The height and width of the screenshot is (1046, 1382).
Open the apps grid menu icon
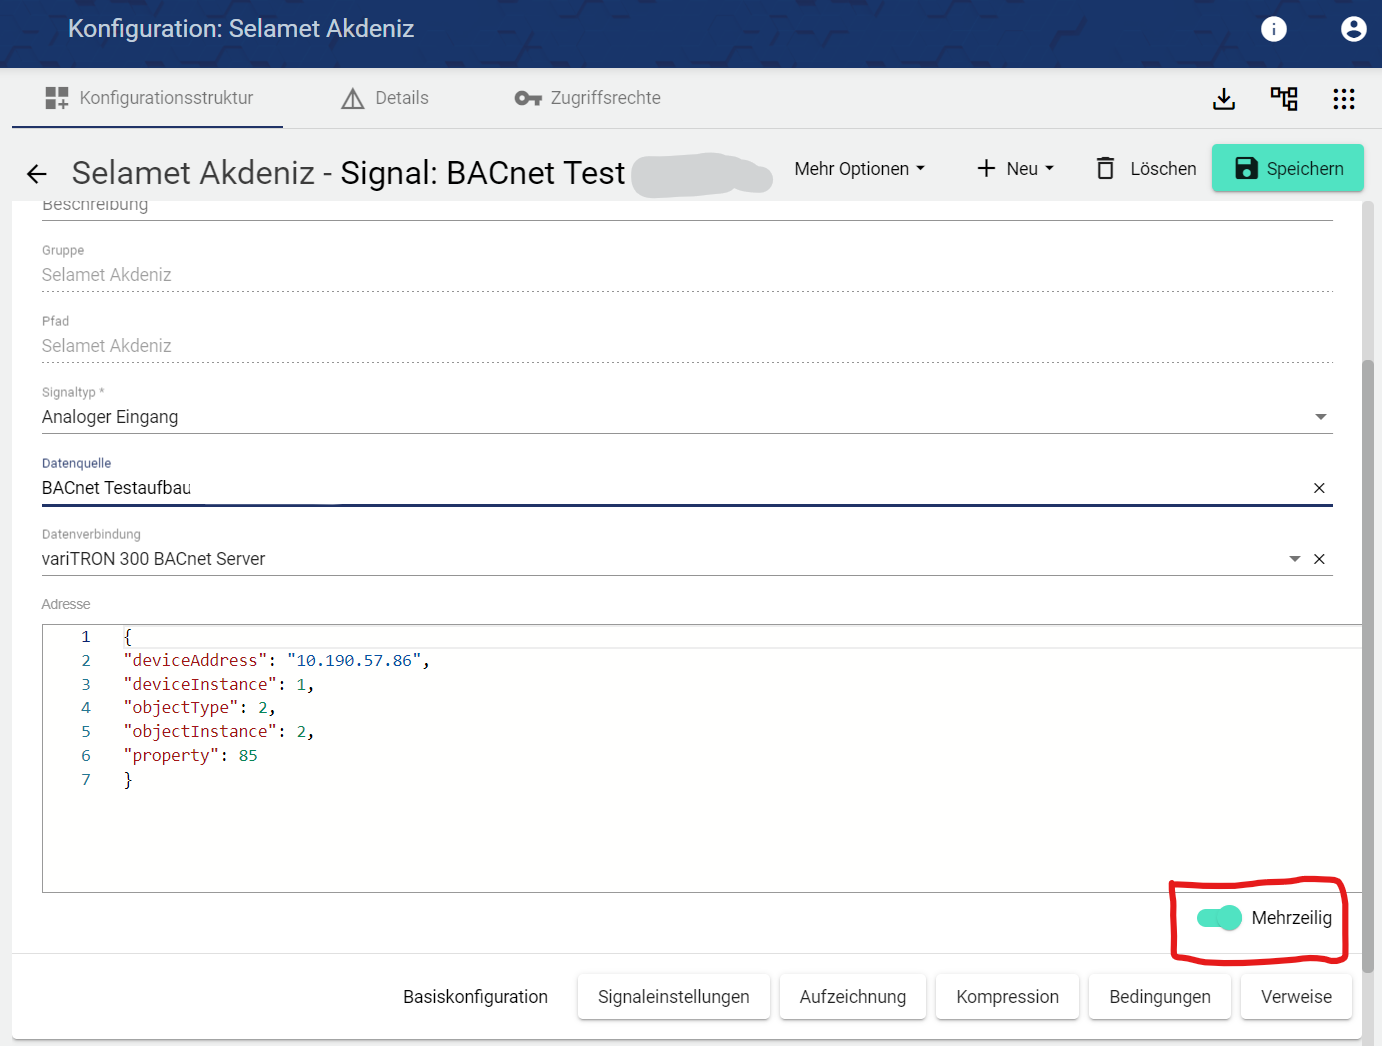click(x=1343, y=98)
